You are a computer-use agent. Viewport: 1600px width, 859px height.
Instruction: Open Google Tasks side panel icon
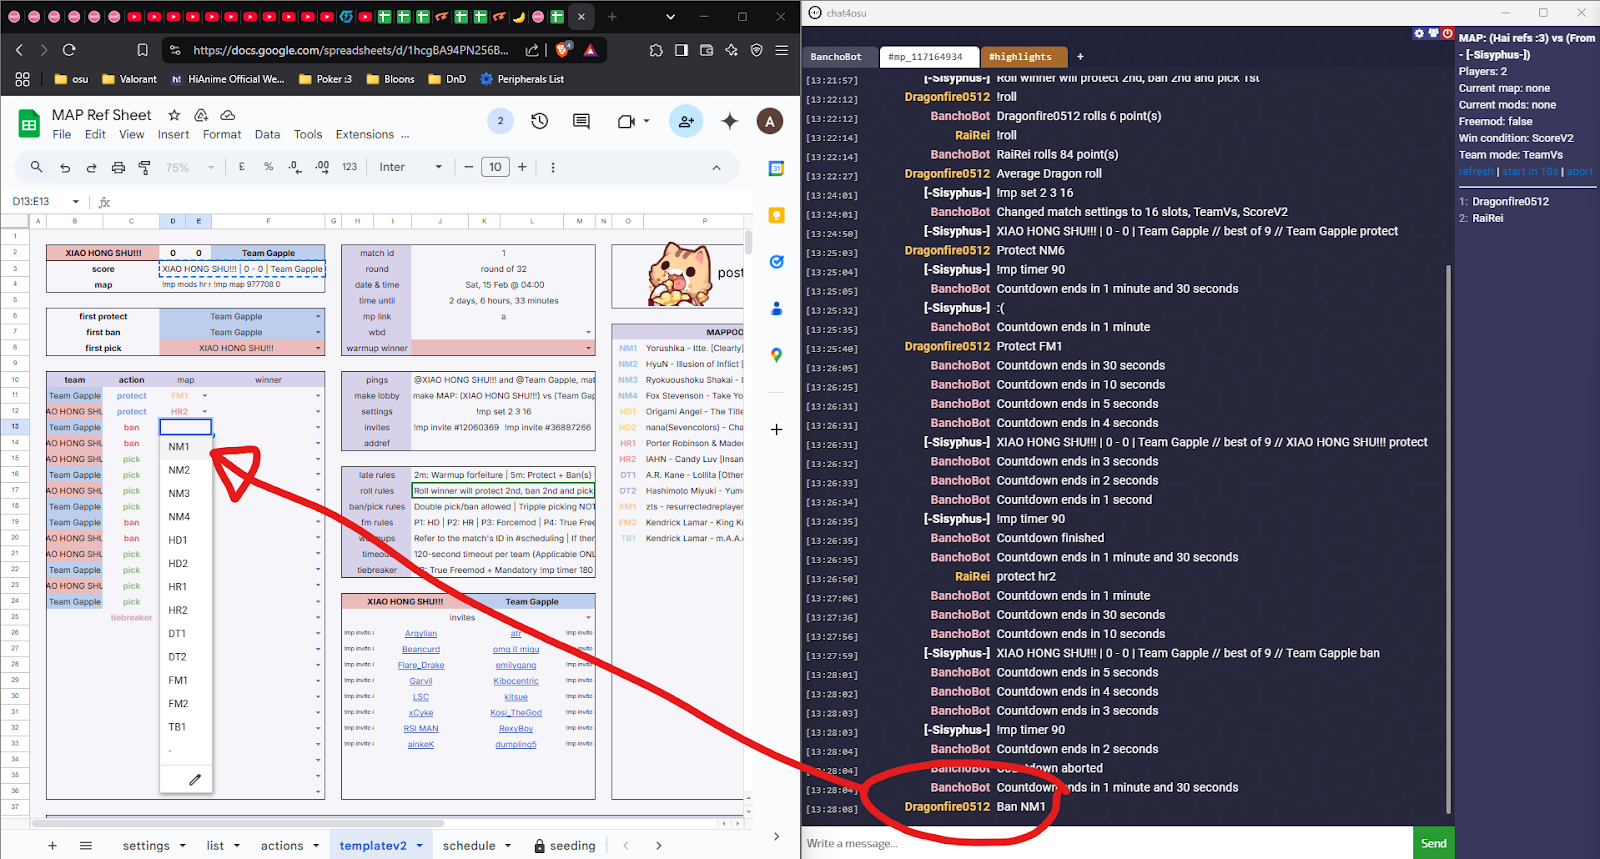(x=776, y=262)
